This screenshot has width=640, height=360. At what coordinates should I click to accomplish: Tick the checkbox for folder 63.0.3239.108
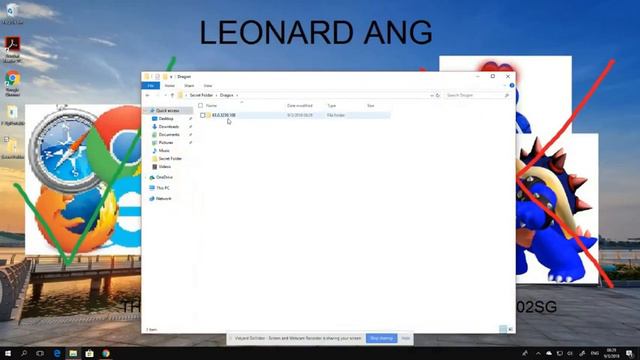(x=202, y=115)
